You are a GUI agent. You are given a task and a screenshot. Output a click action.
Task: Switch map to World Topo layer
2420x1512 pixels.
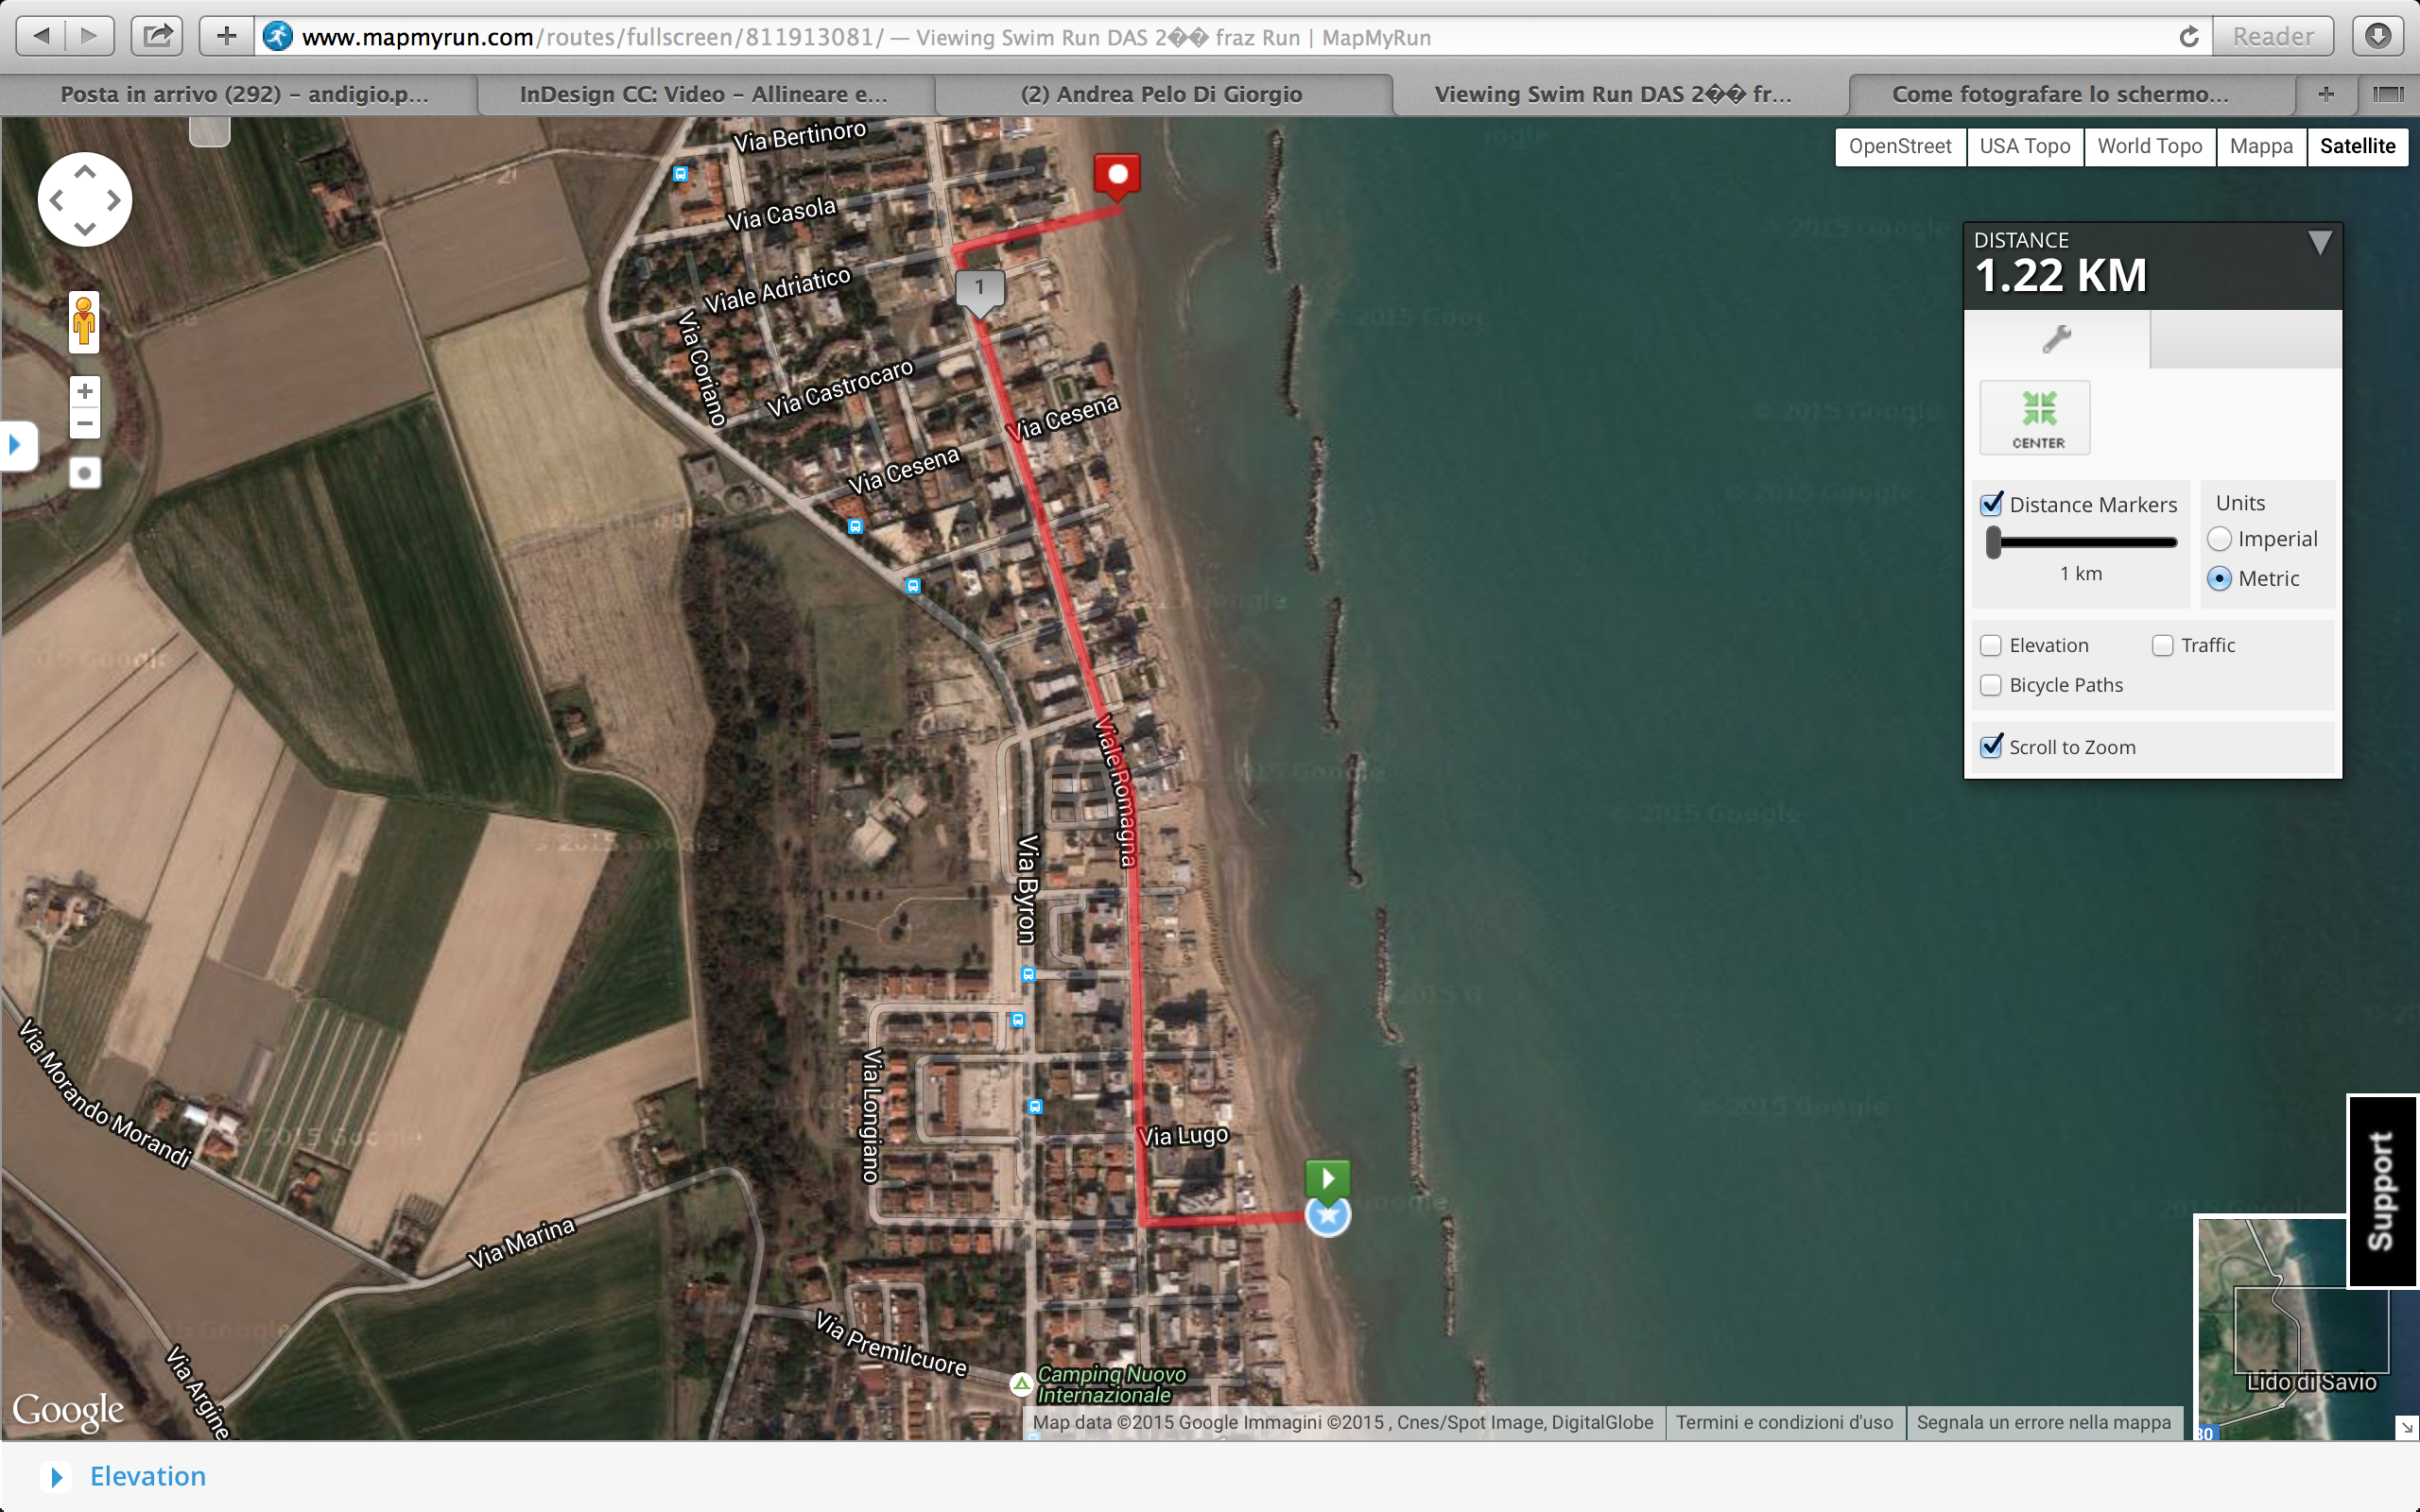pos(2150,146)
